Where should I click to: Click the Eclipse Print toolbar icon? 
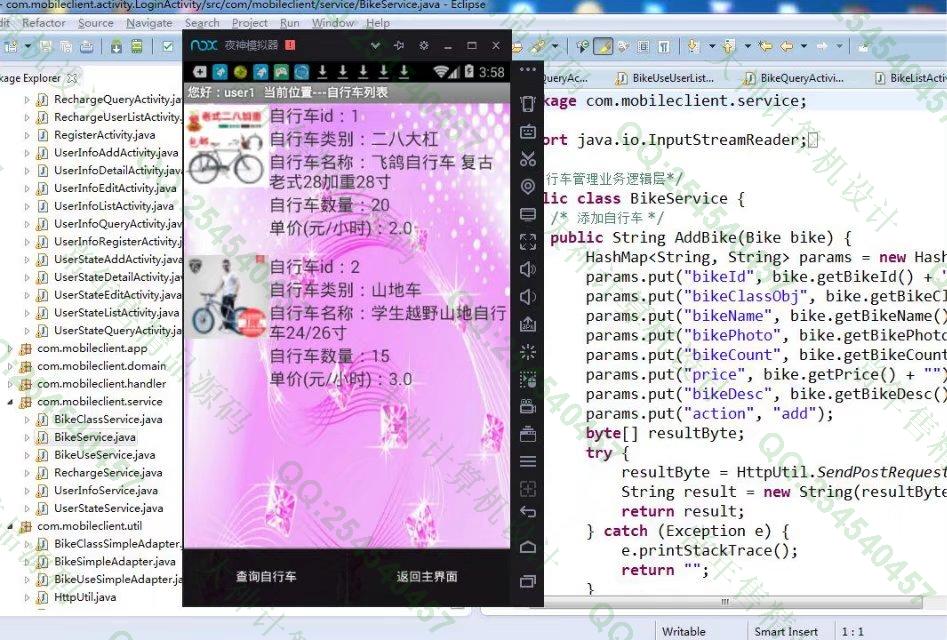86,46
